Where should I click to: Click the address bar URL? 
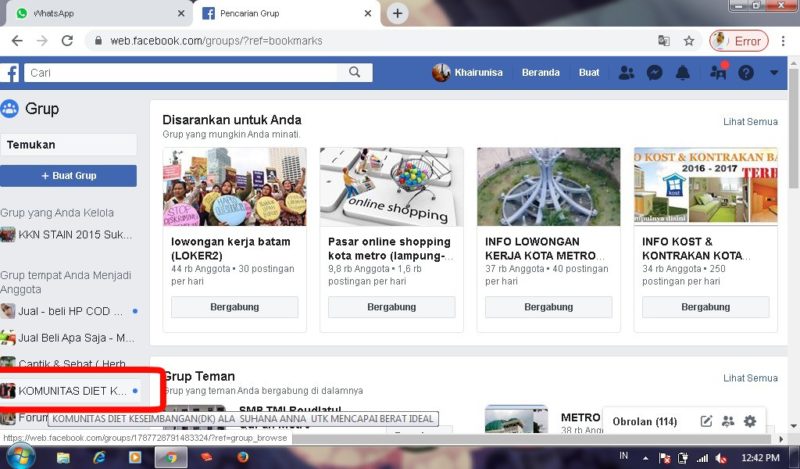[216, 41]
